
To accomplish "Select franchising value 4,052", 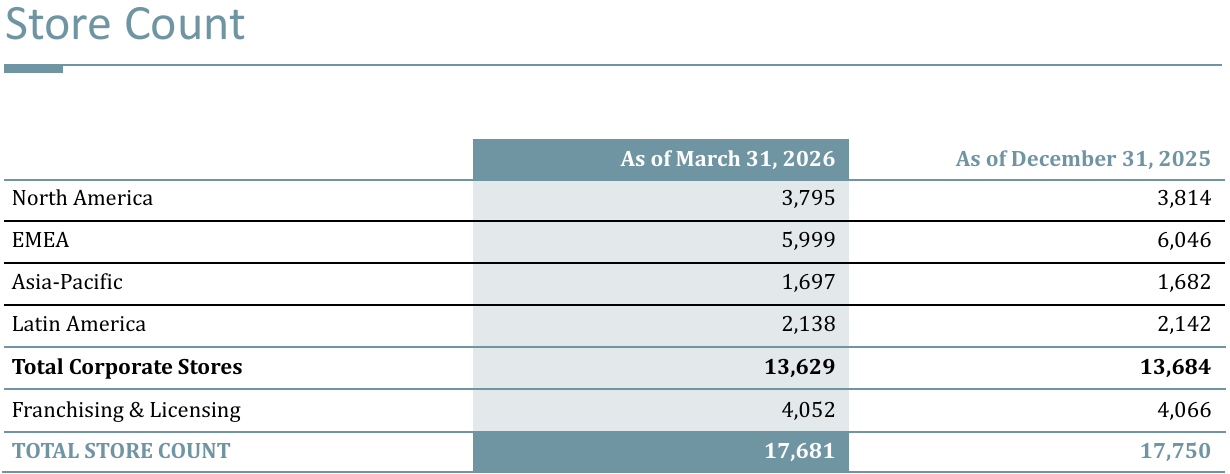I will (808, 410).
